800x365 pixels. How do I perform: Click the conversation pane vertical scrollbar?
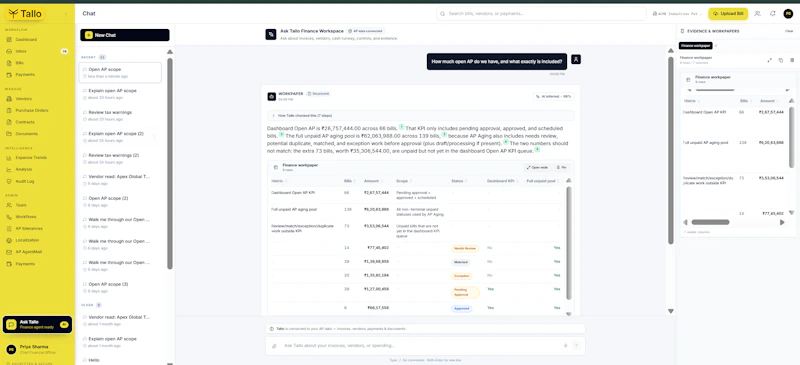671,151
